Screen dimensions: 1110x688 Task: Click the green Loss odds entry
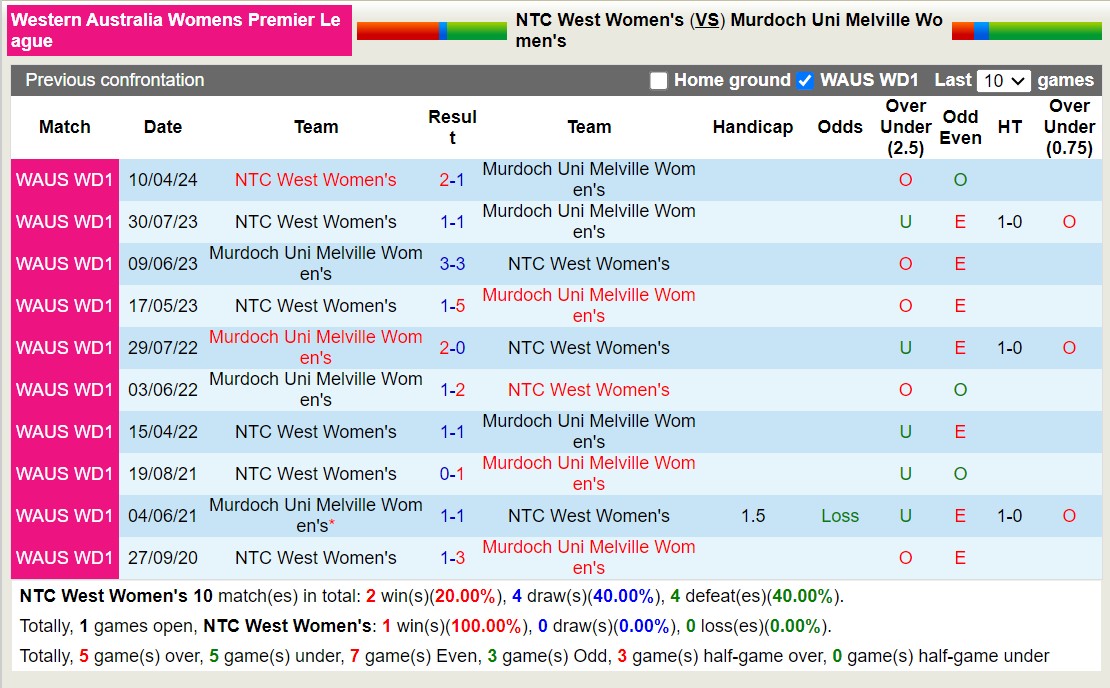(x=840, y=515)
